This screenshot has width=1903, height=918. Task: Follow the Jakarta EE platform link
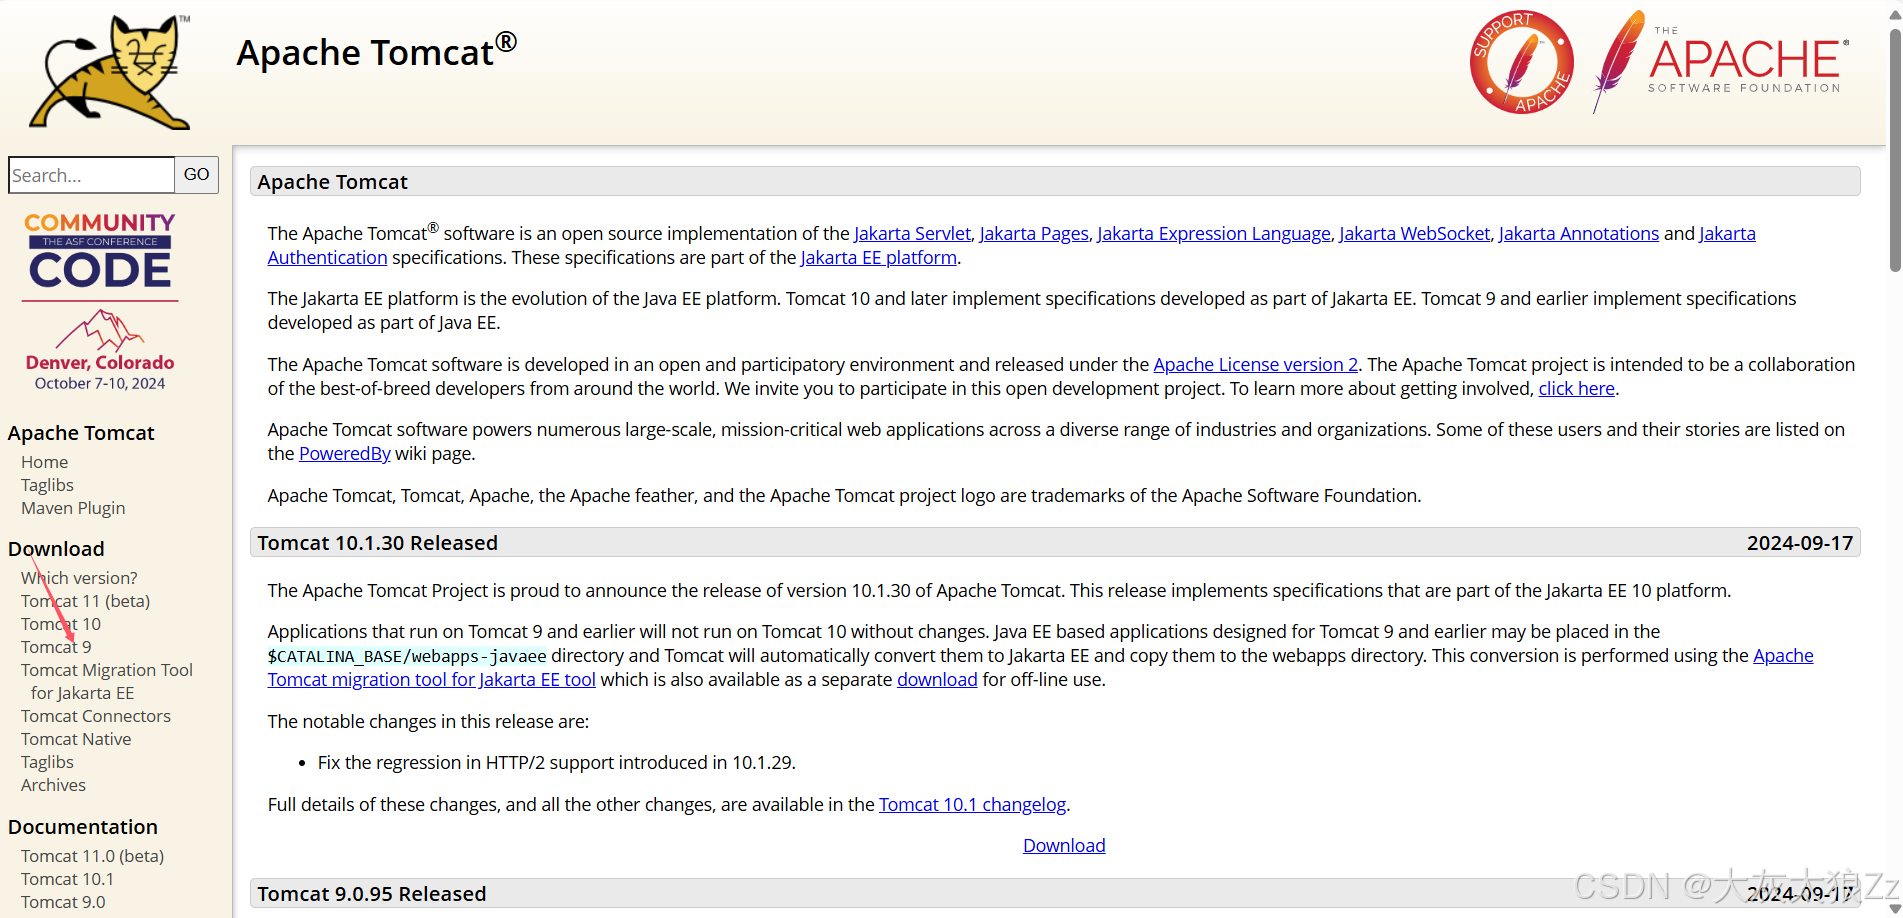[878, 257]
